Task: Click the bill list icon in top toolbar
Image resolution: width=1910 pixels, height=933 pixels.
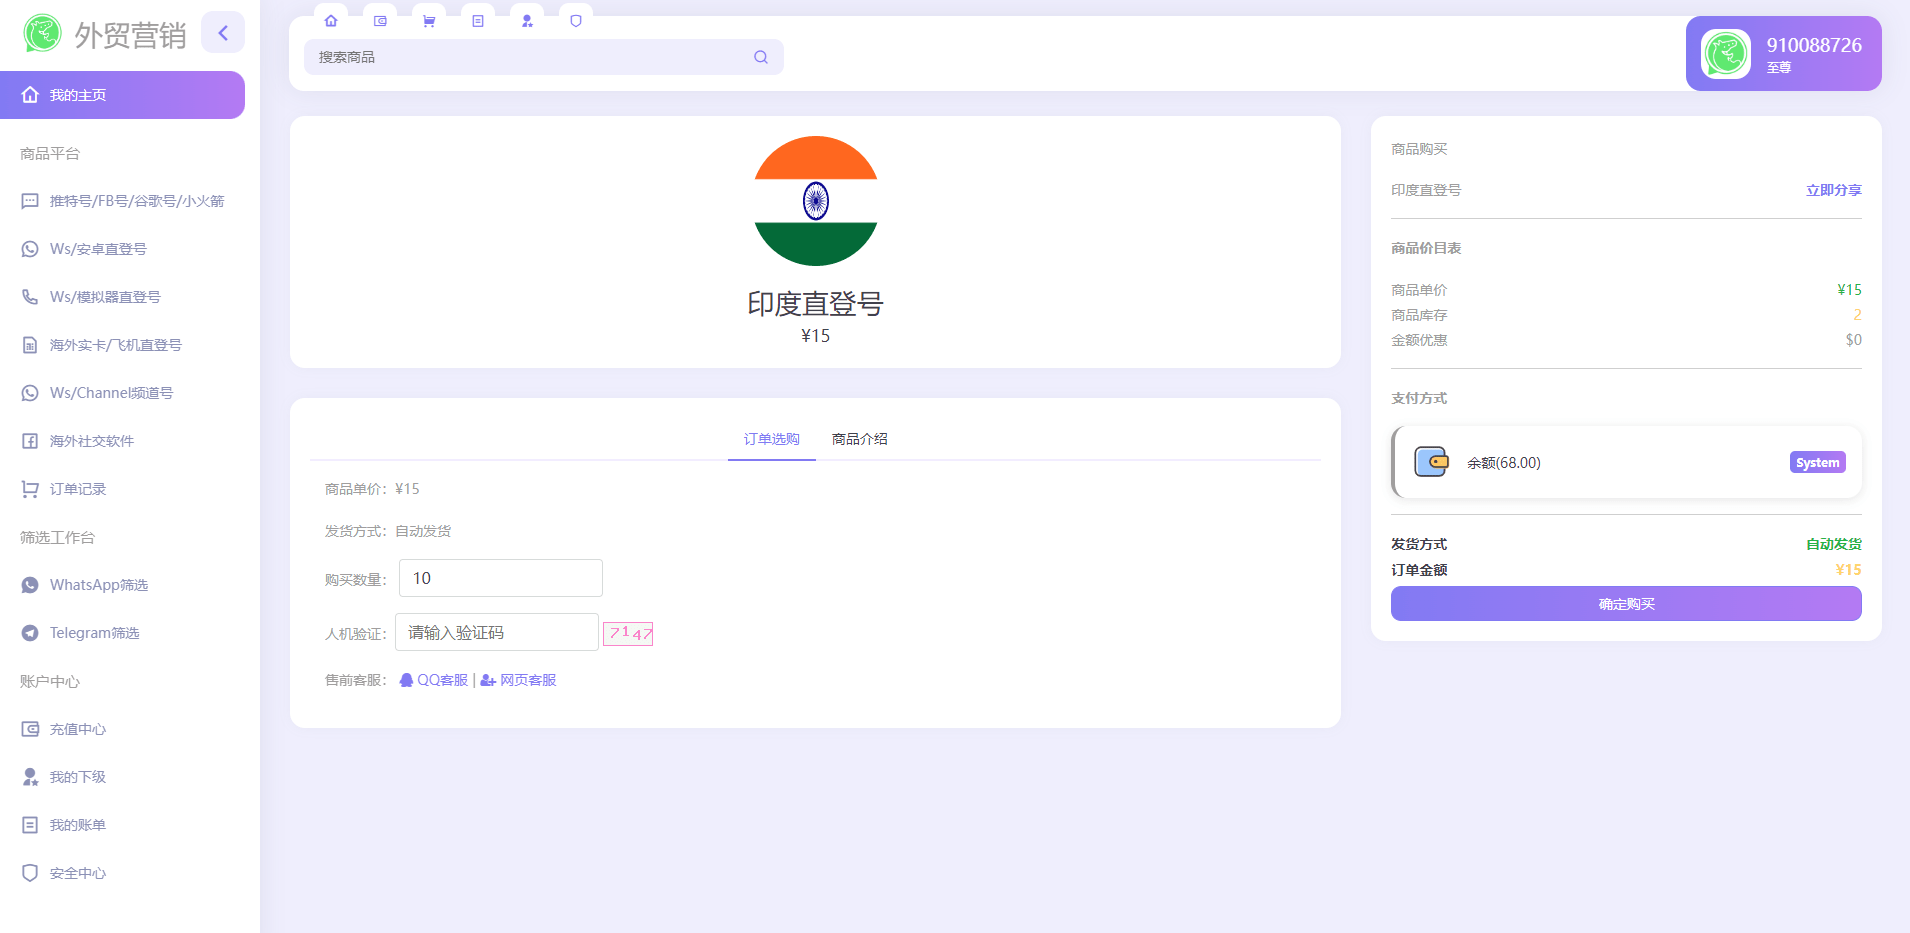Action: click(x=478, y=21)
